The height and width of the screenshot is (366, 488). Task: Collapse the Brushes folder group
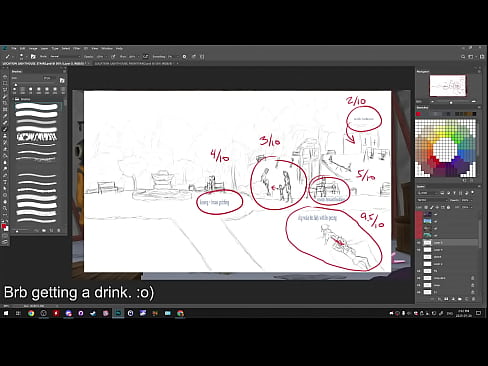[14, 99]
